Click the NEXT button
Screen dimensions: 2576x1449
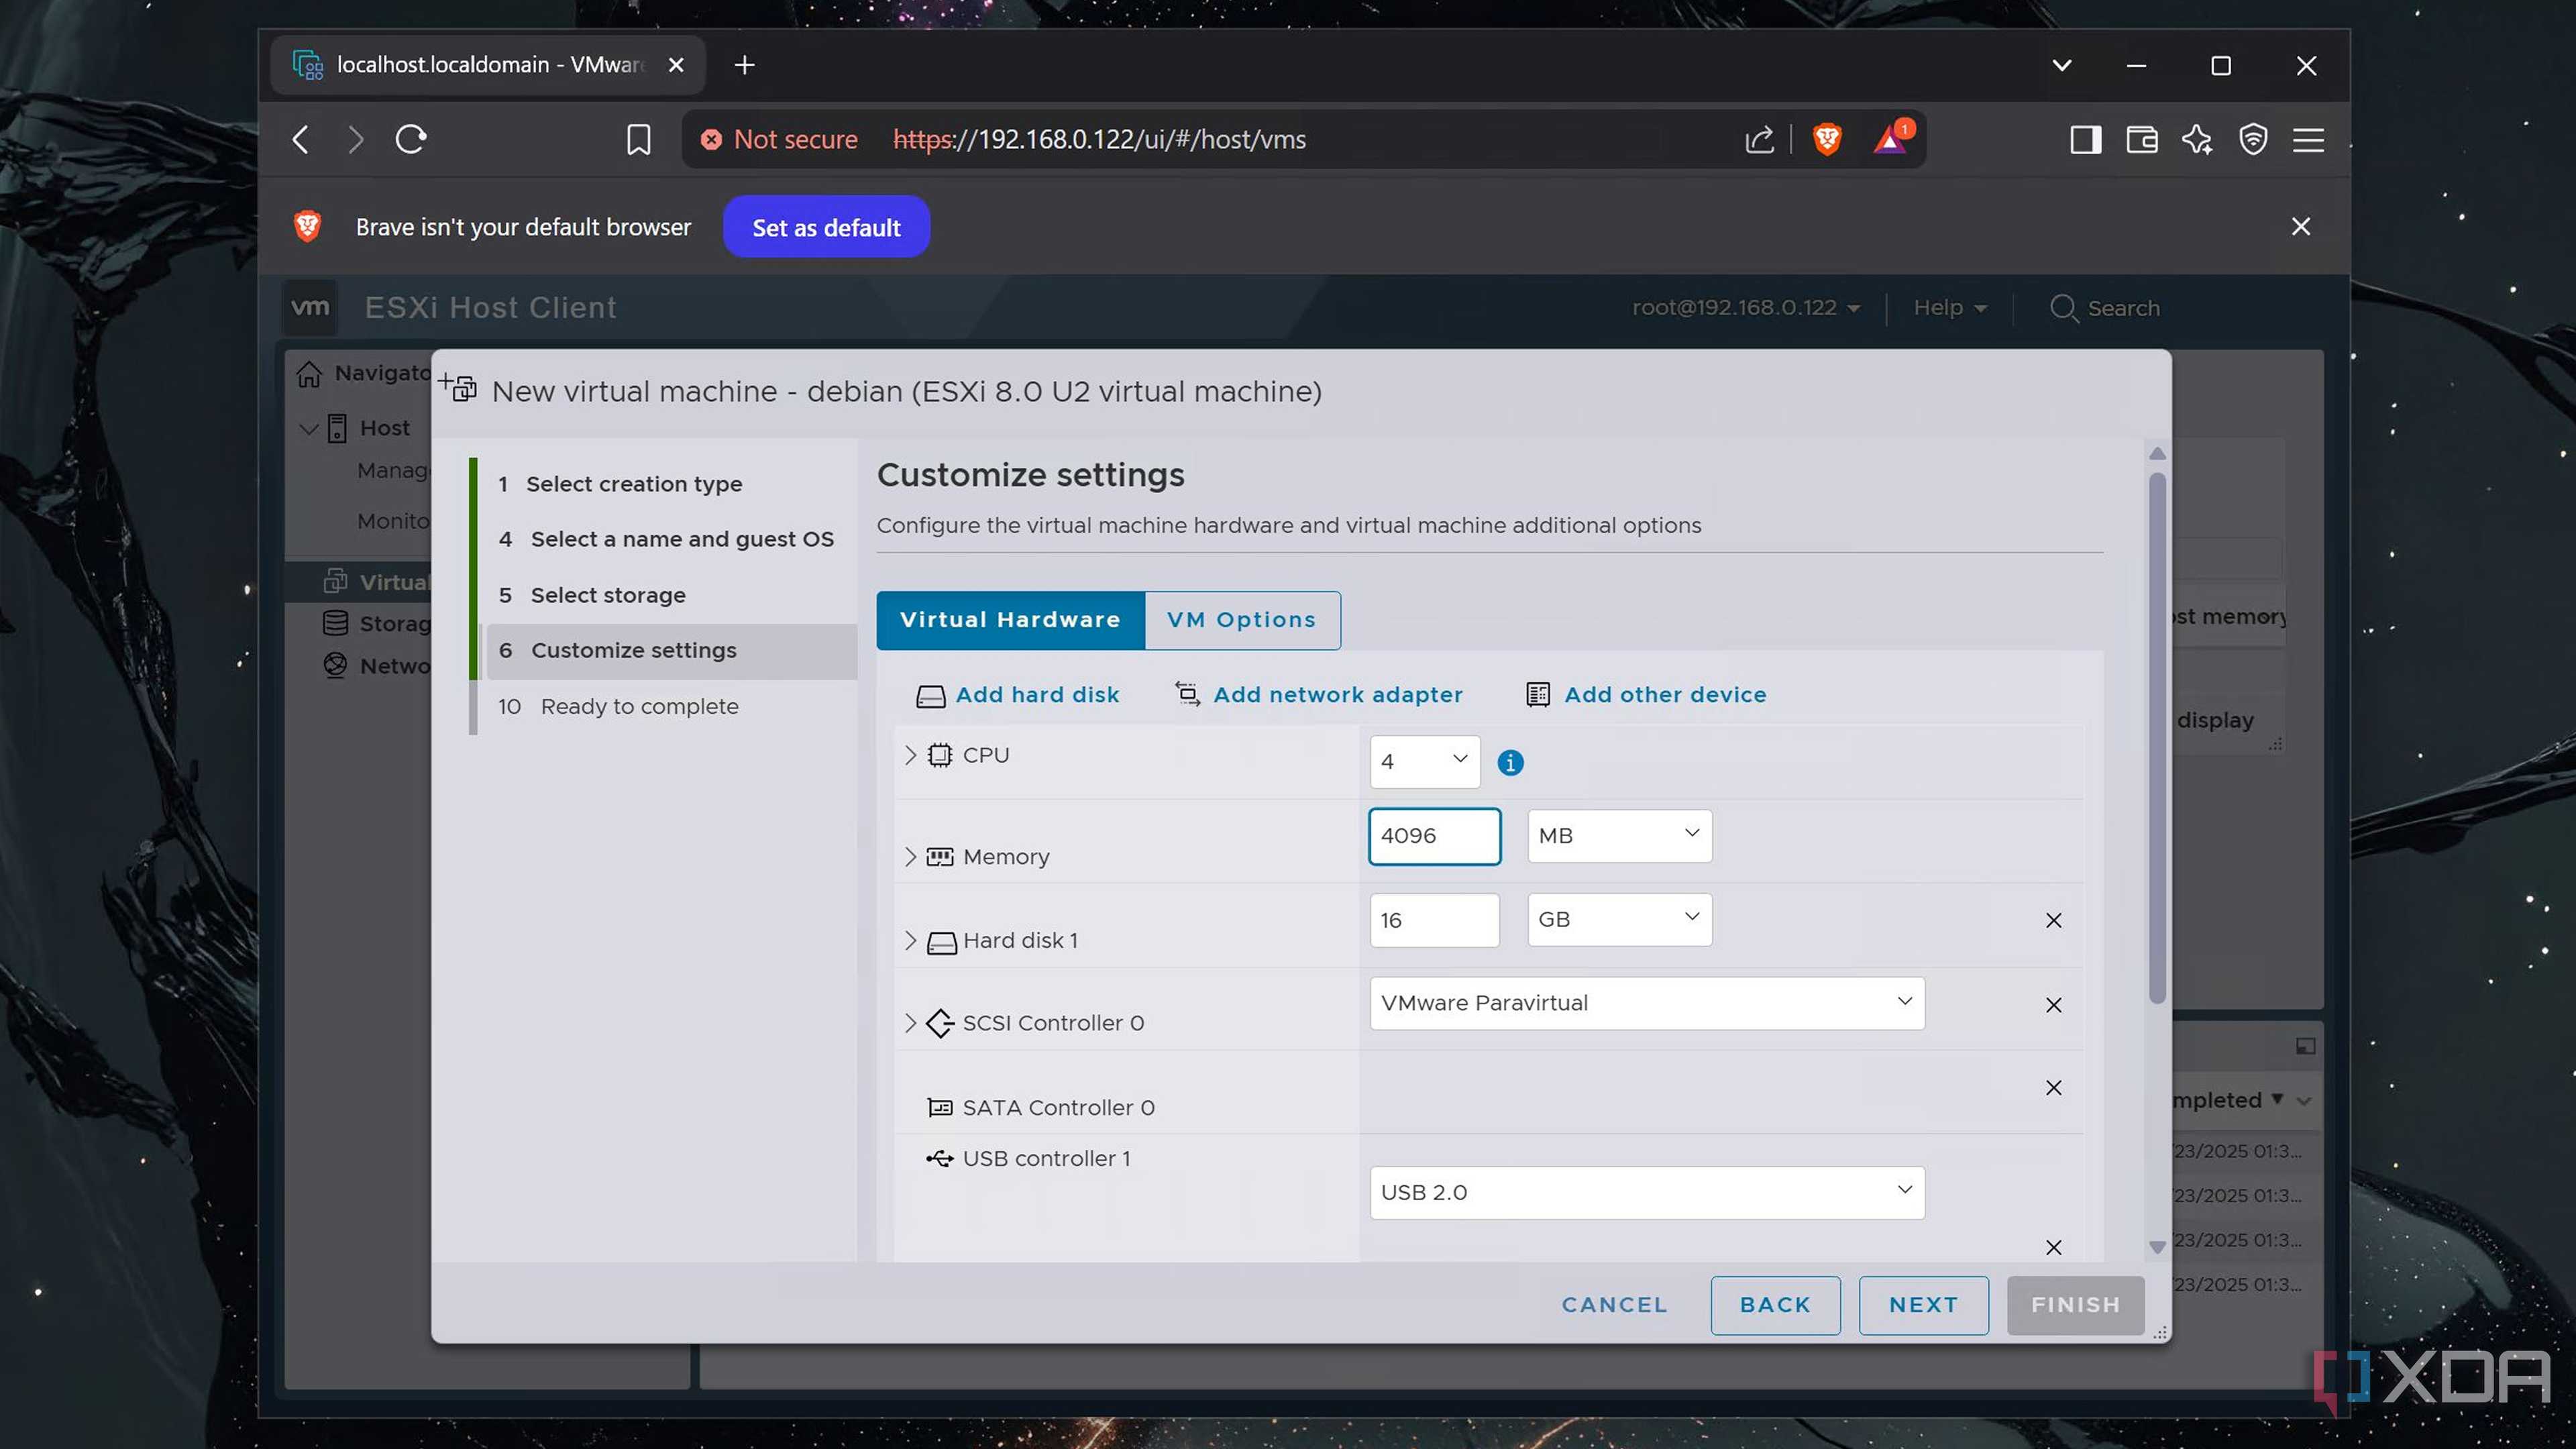click(1923, 1305)
